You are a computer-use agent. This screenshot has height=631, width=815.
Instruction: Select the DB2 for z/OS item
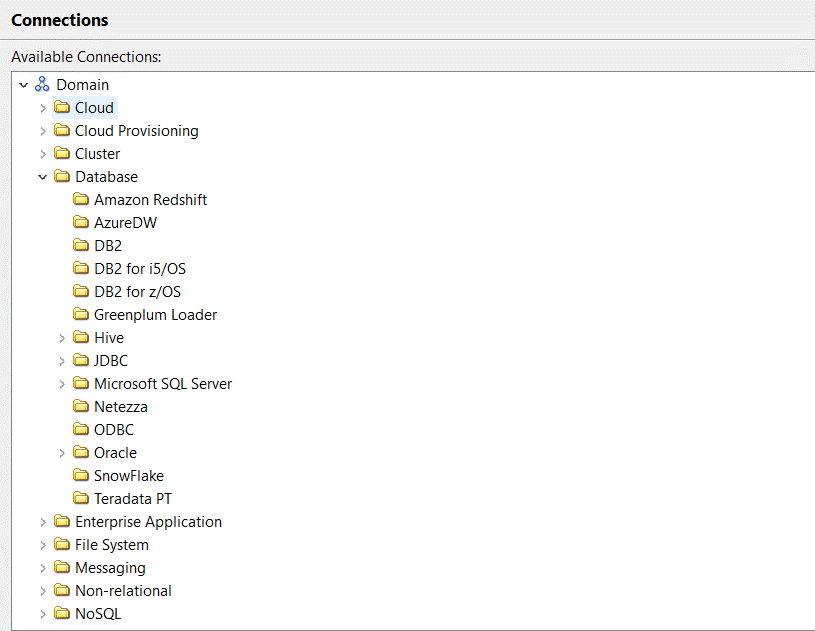tap(137, 292)
